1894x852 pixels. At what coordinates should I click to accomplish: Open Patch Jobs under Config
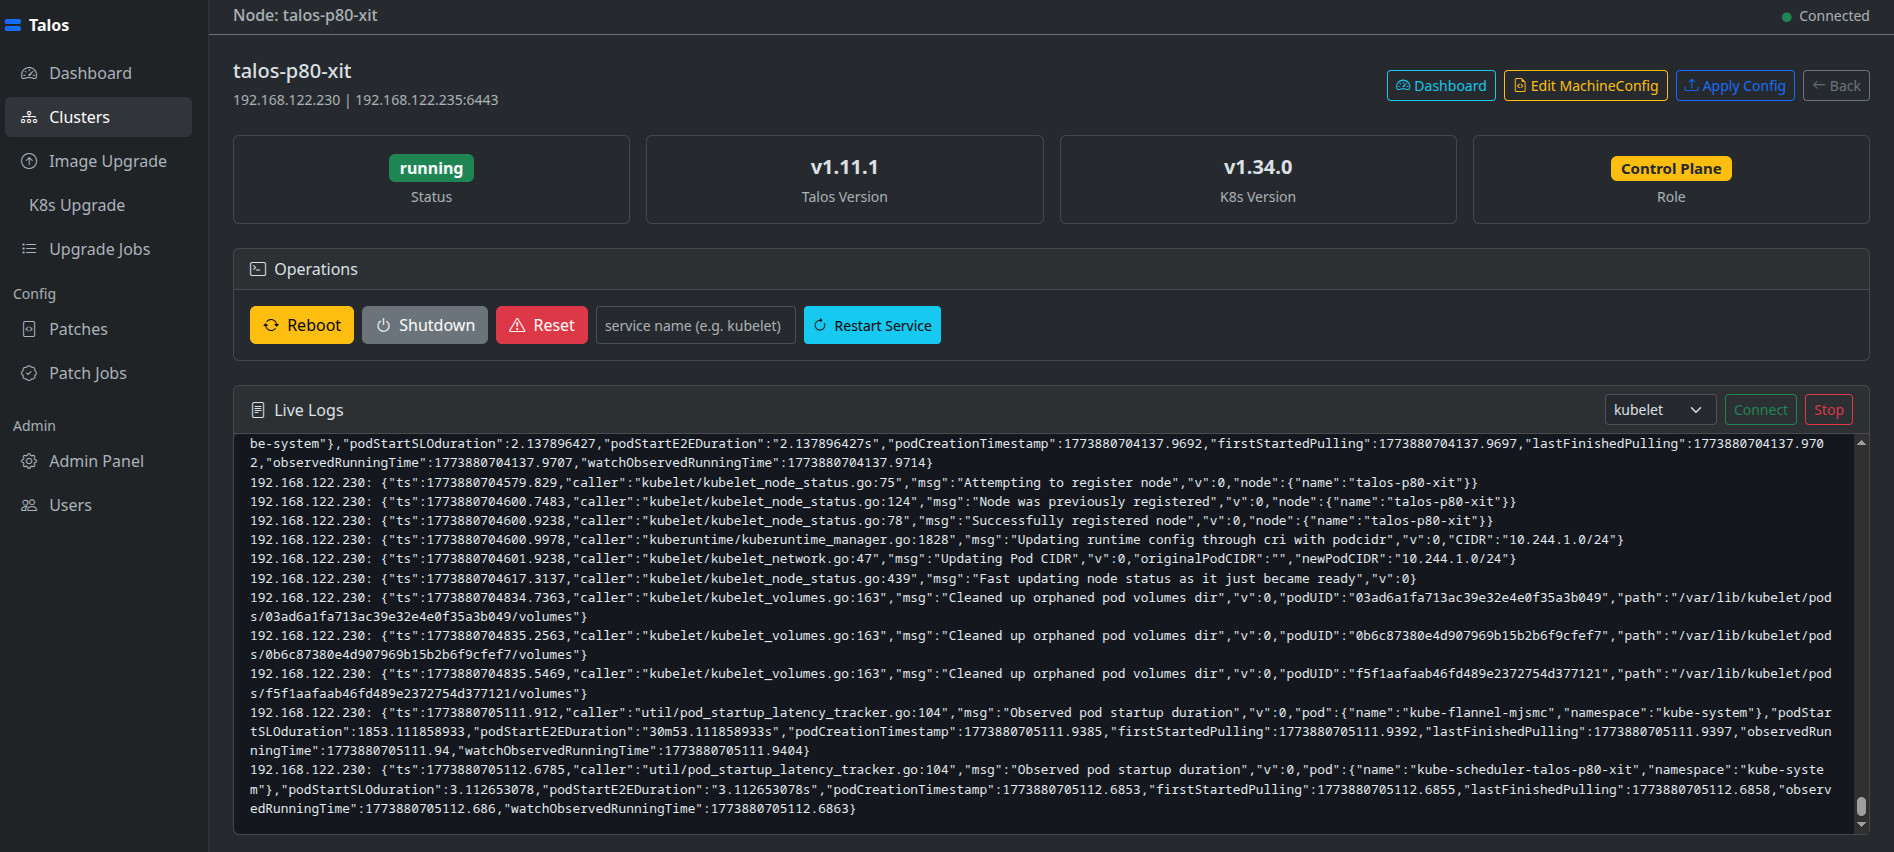pyautogui.click(x=98, y=373)
